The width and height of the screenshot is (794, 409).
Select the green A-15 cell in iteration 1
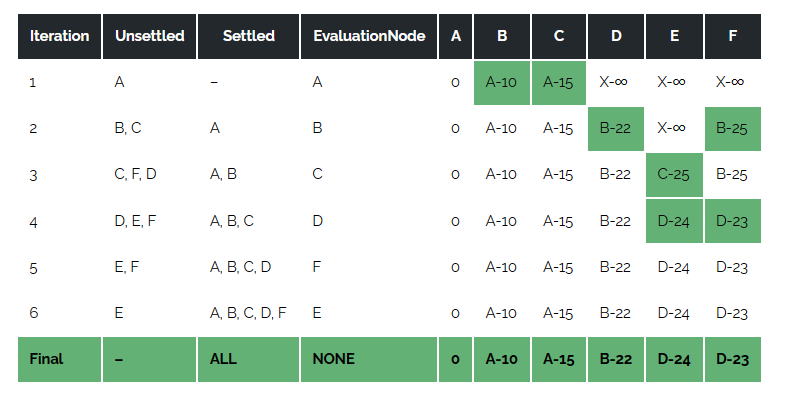[x=558, y=82]
